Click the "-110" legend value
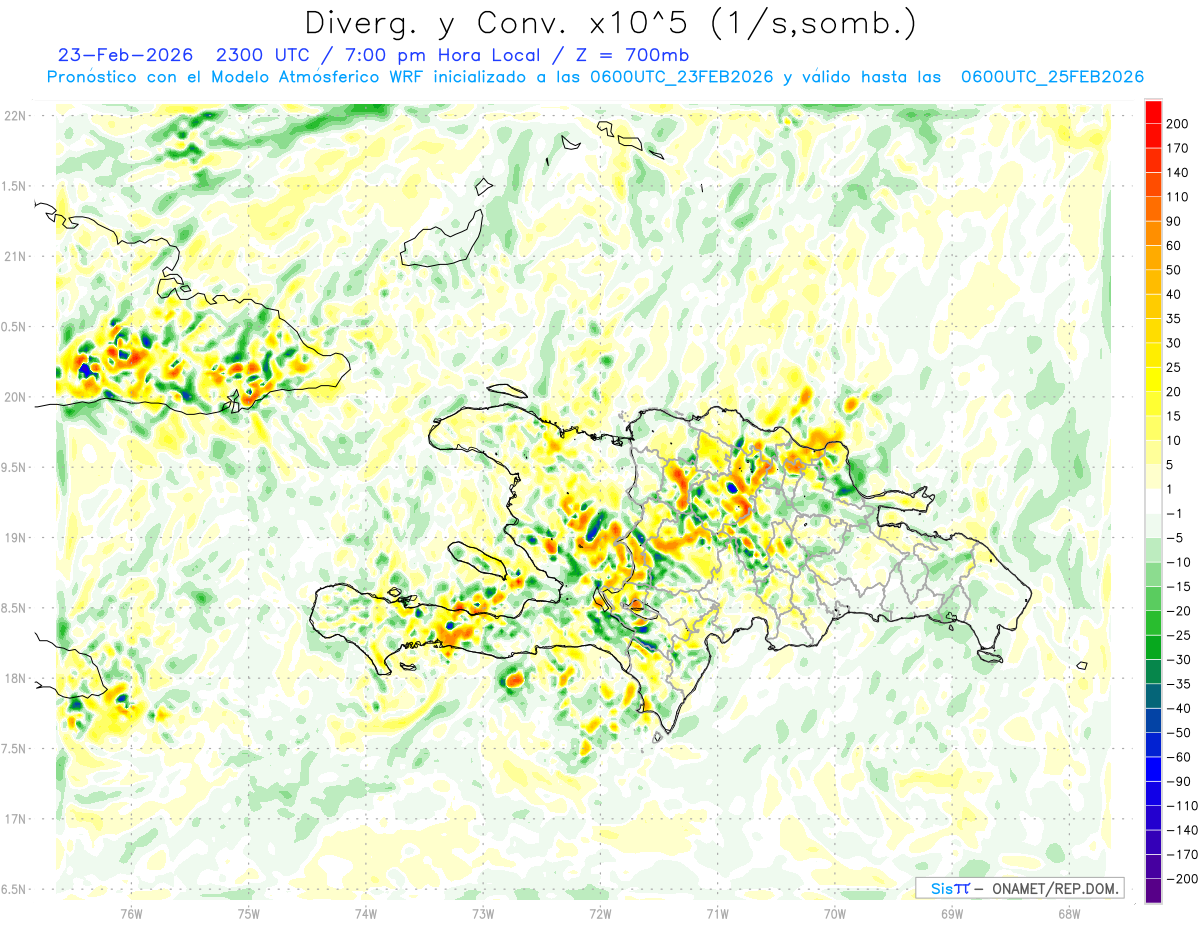This screenshot has width=1200, height=927. [1182, 805]
